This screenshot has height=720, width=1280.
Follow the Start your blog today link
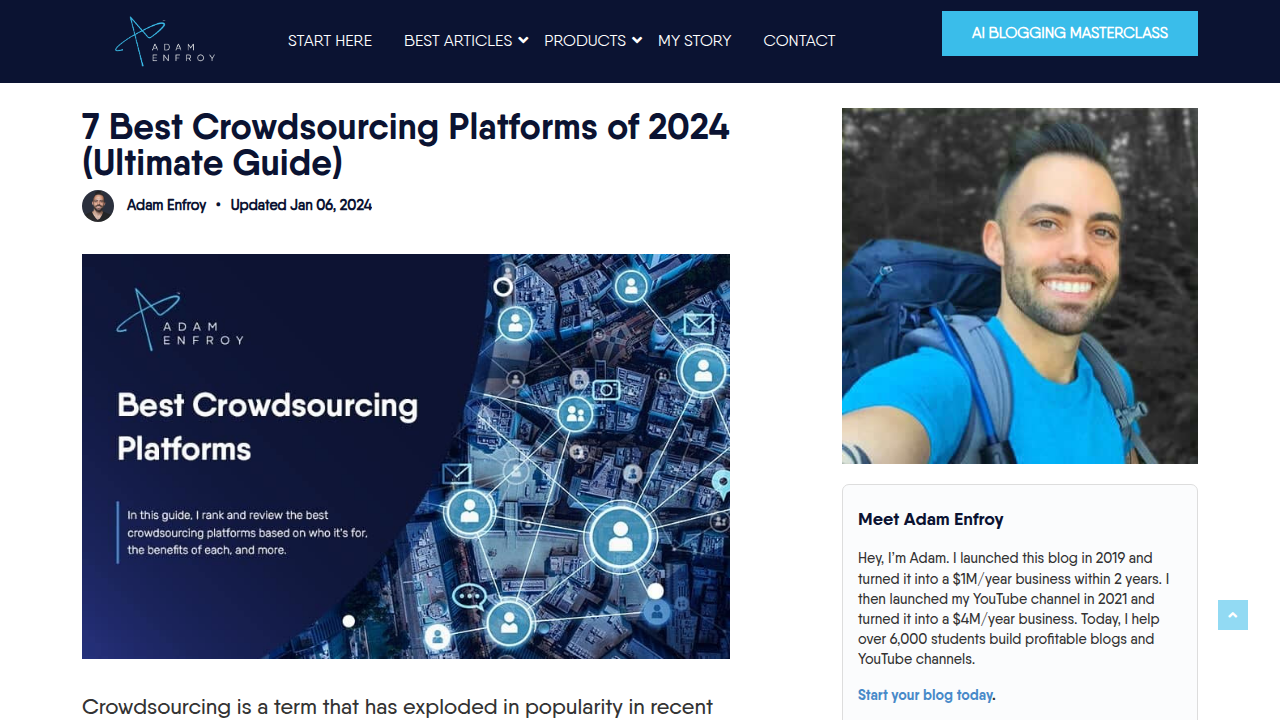click(x=926, y=695)
